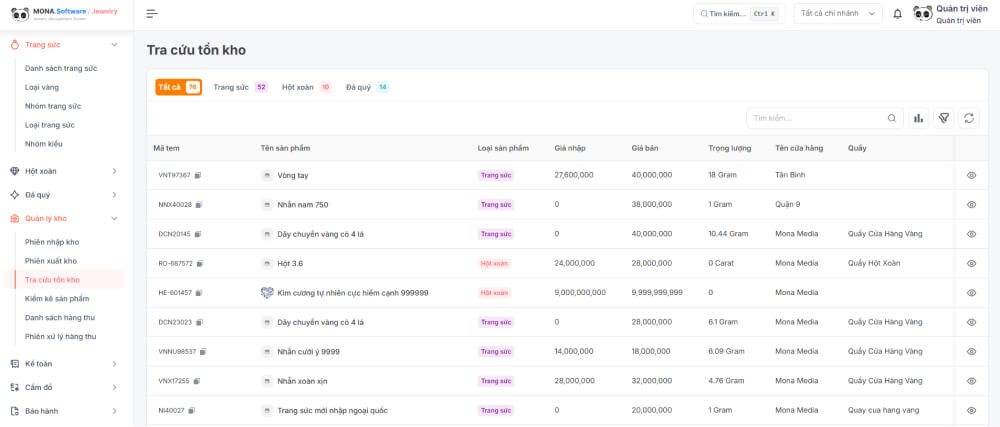The image size is (1000, 427).
Task: Copy tem code NNX40028
Action: tap(199, 205)
